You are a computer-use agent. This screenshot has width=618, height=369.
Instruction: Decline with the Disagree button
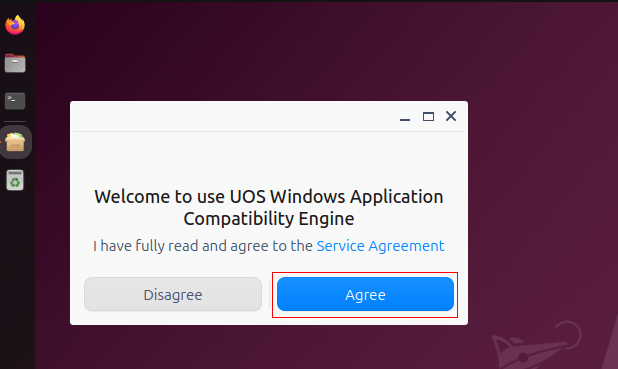(173, 294)
